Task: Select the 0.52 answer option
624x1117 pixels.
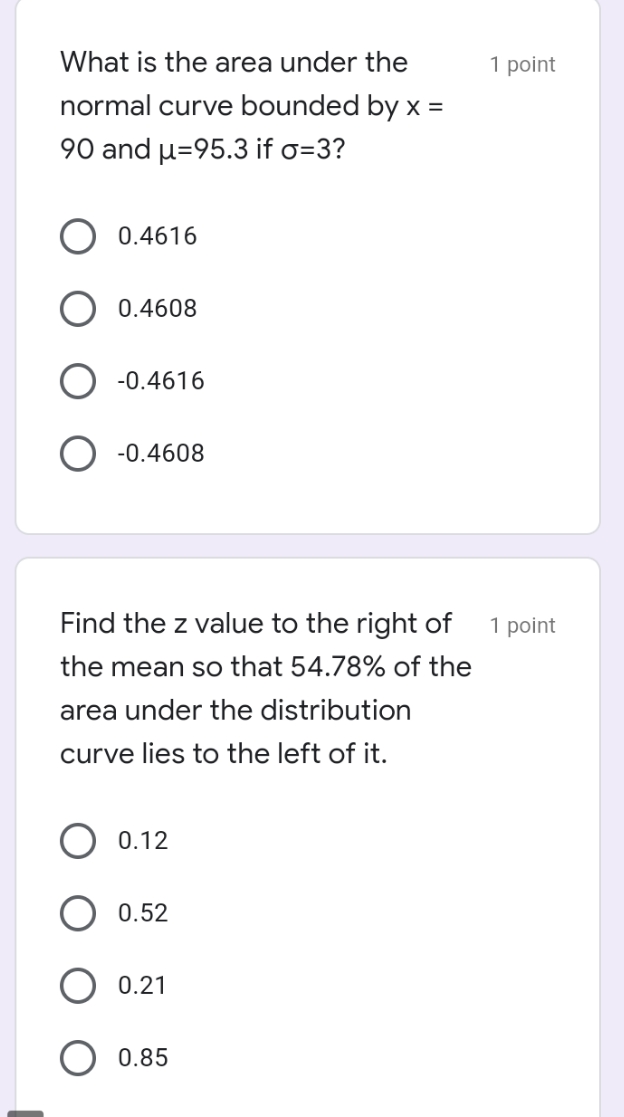Action: pos(77,912)
